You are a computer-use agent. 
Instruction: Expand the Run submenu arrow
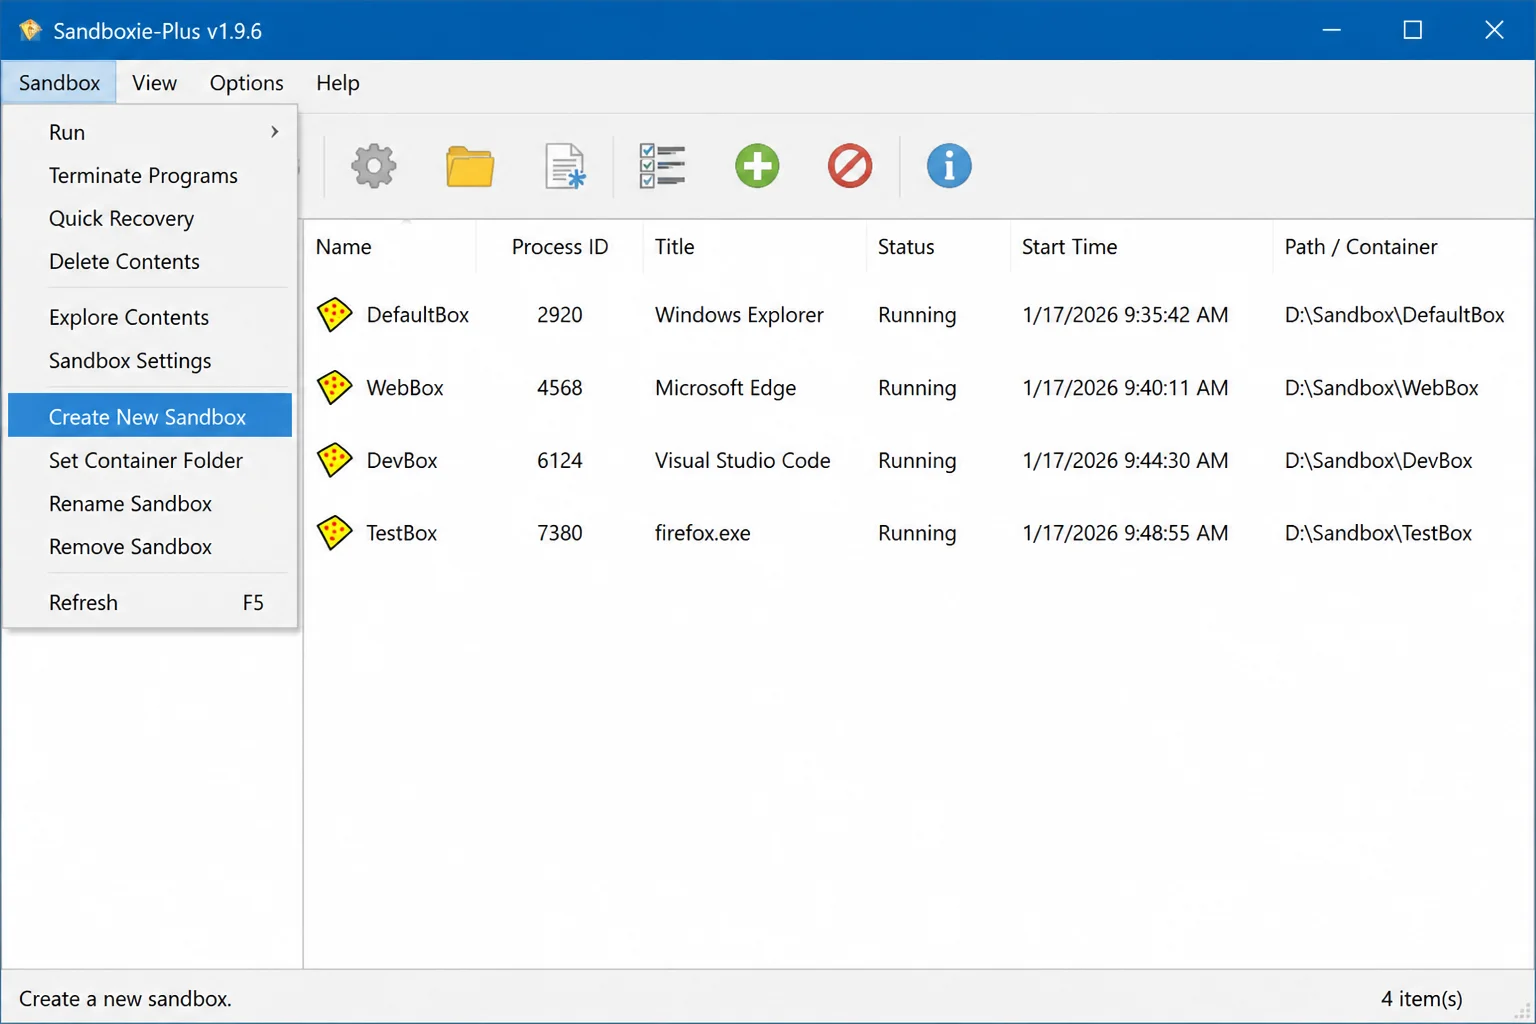tap(274, 132)
